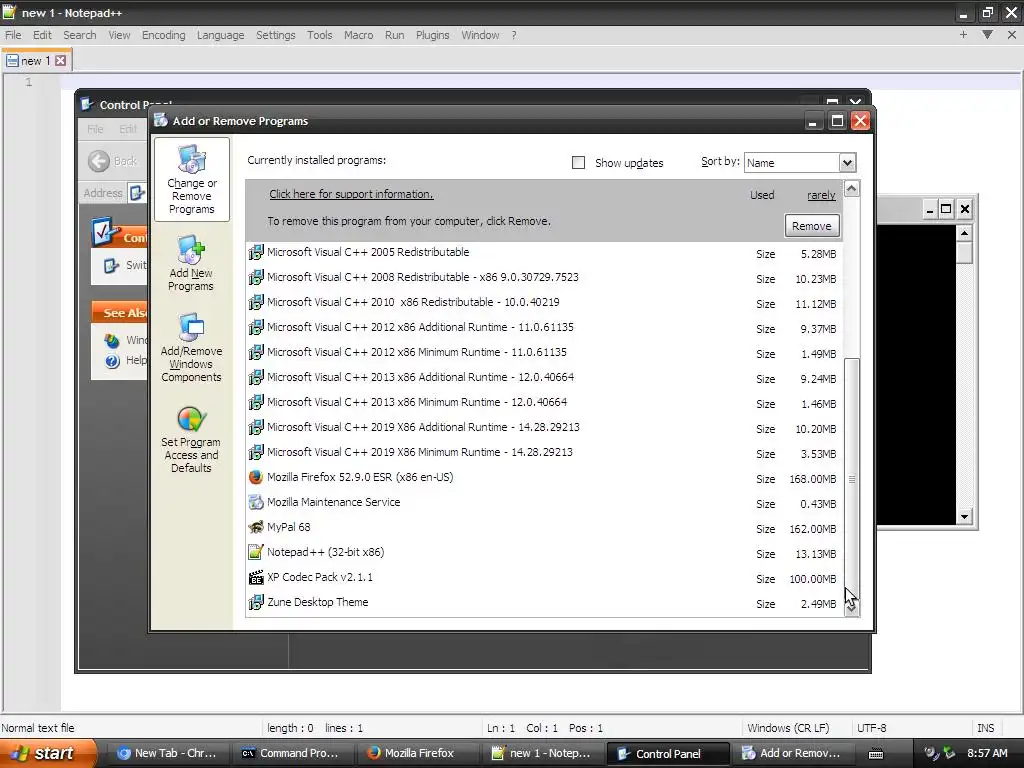Open Add New Programs sidebar icon
Screen dimensions: 1024x768
tap(191, 250)
